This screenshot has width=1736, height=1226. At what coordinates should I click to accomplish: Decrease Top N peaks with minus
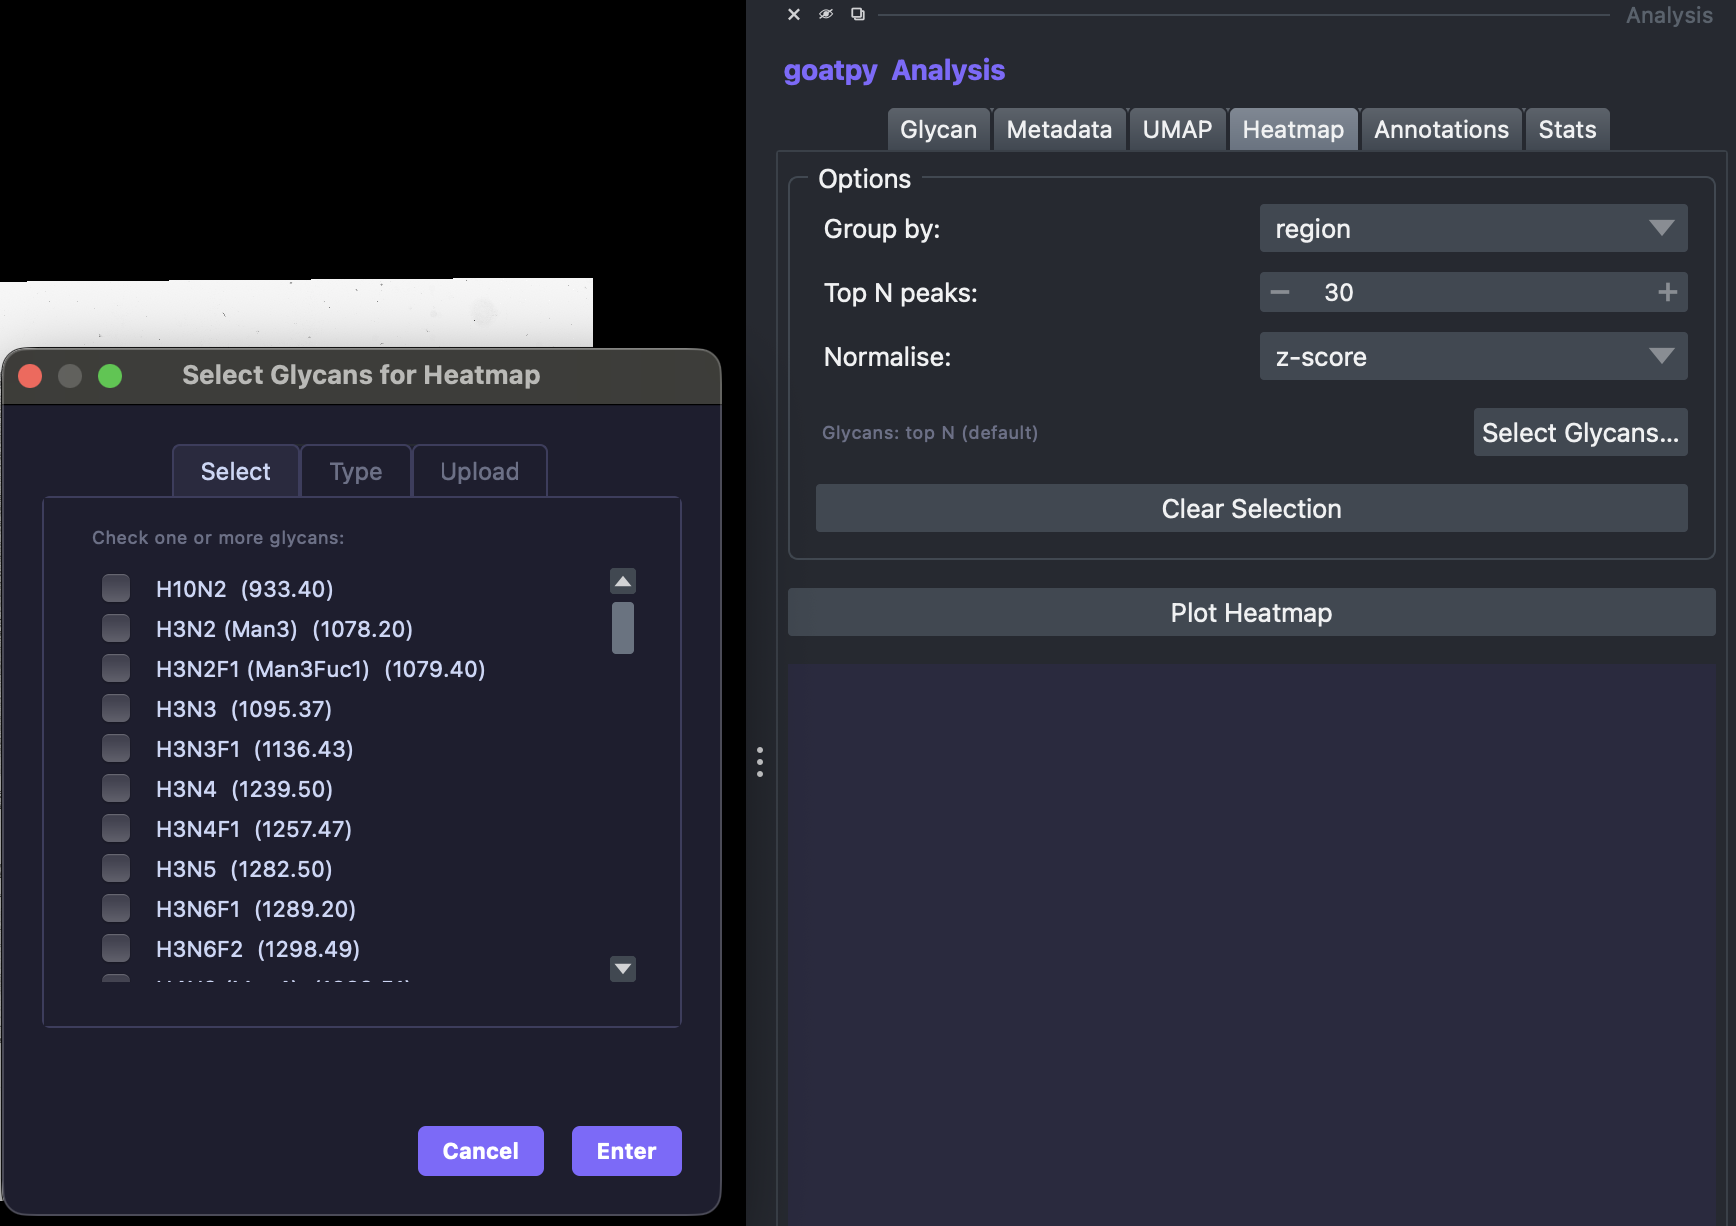click(x=1280, y=292)
